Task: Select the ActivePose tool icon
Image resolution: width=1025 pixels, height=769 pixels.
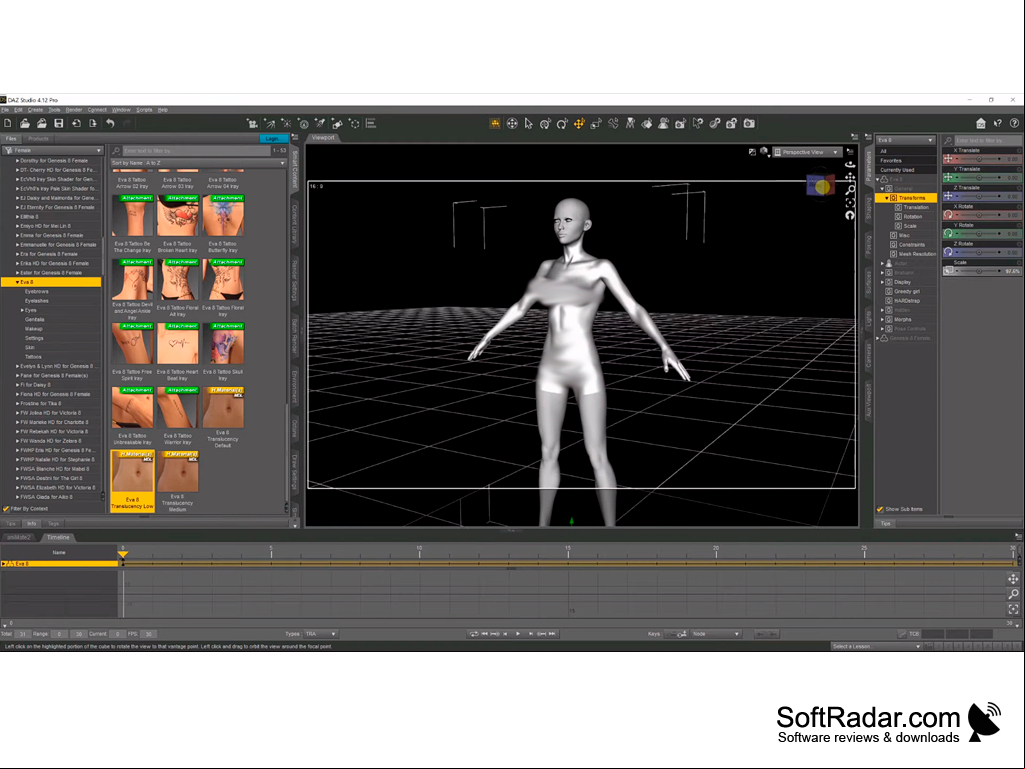Action: click(613, 124)
